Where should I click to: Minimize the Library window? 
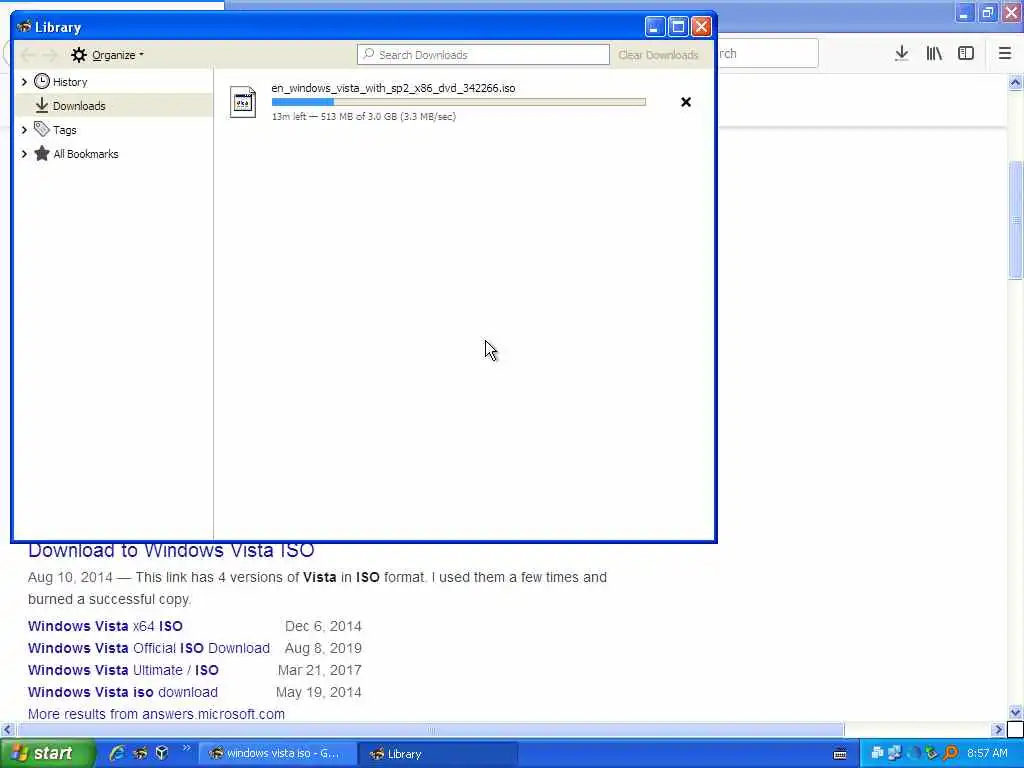pyautogui.click(x=655, y=27)
